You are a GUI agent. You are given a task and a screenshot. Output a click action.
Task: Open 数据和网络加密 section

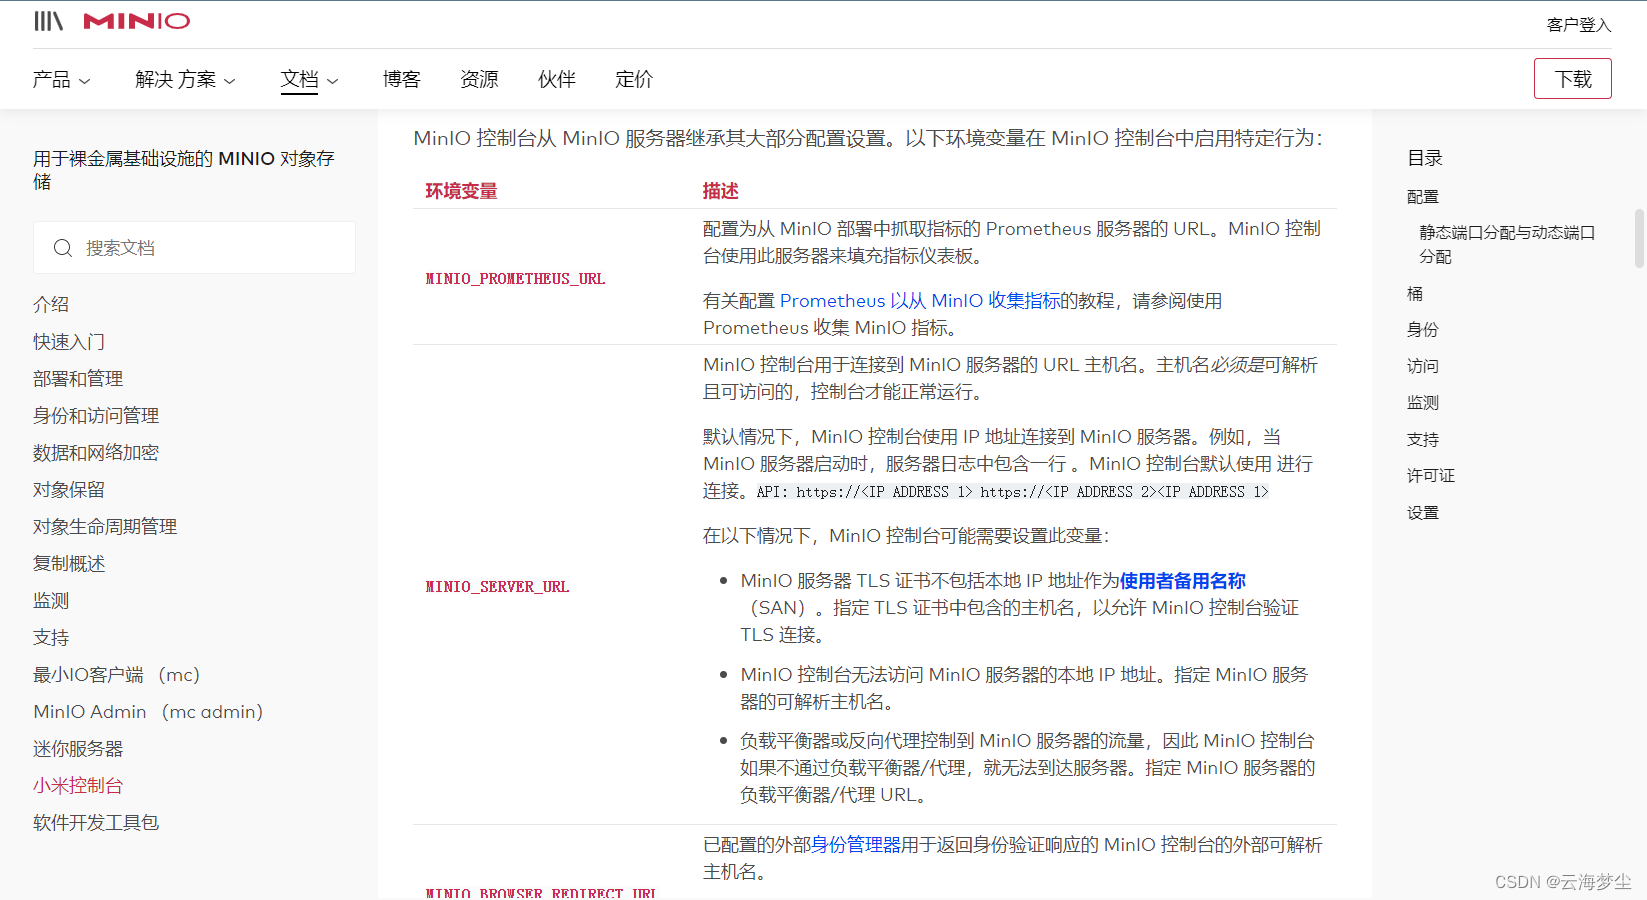[x=96, y=452]
